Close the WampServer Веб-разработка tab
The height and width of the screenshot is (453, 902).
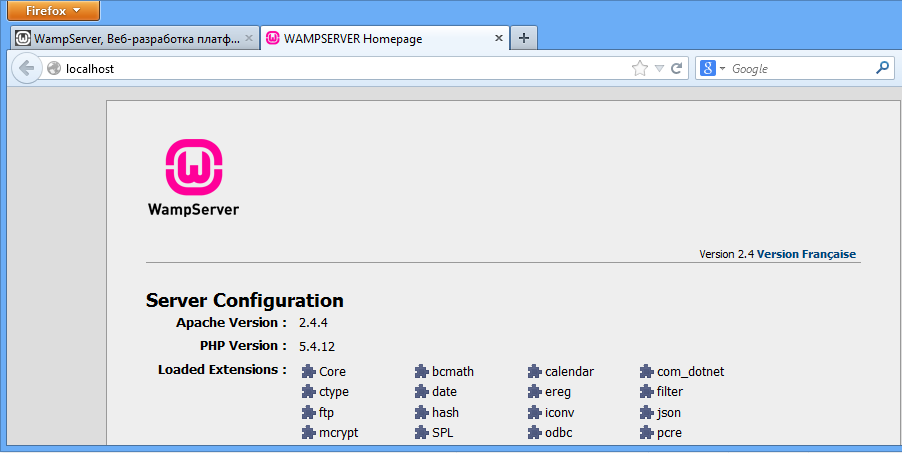pos(248,38)
